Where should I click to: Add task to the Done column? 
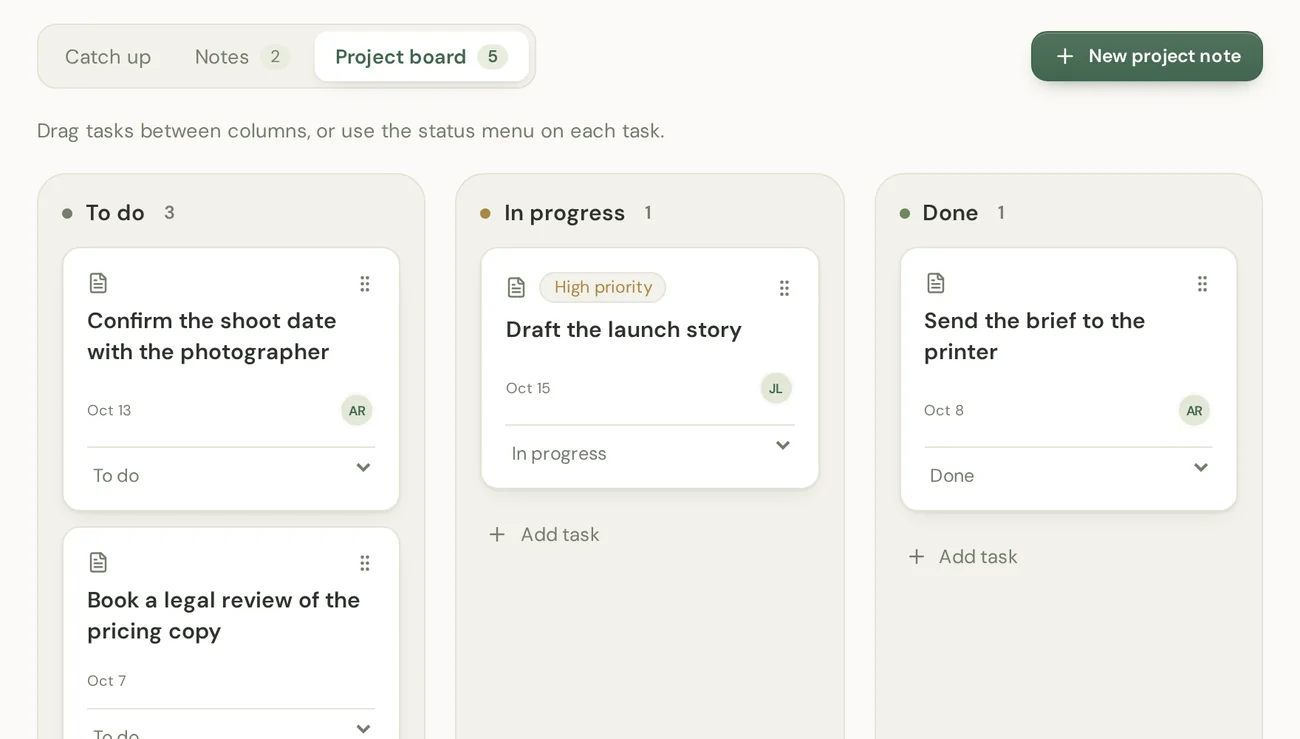click(x=962, y=556)
